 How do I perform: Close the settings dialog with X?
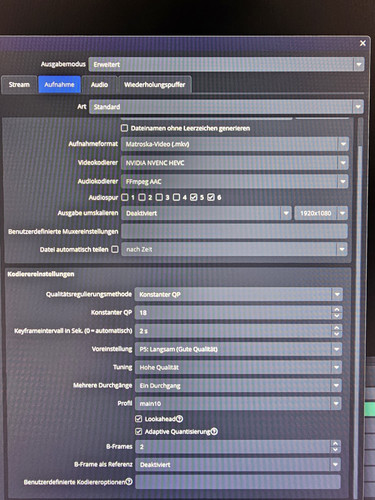[x=363, y=43]
